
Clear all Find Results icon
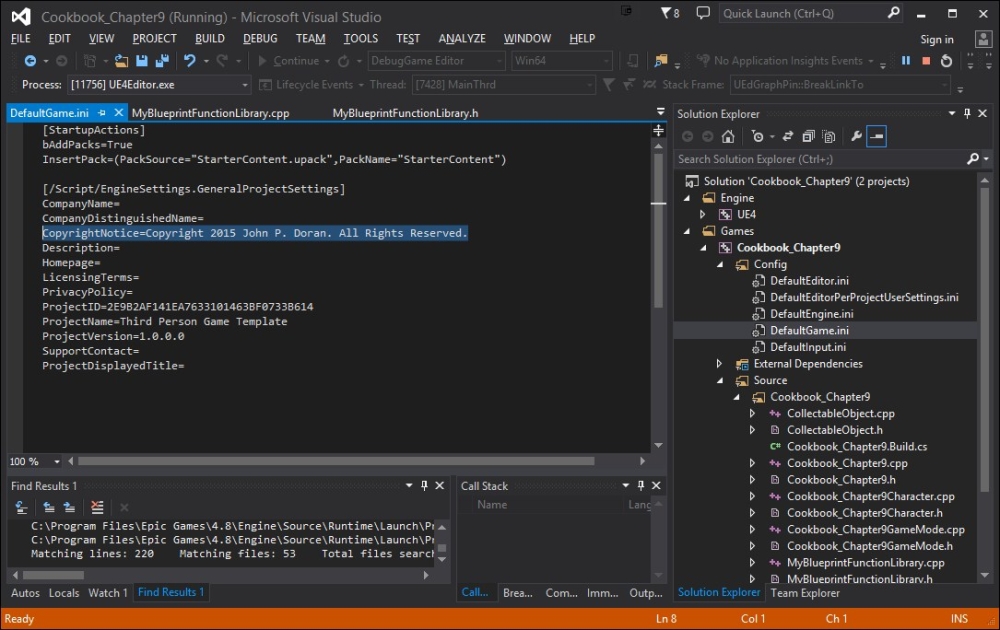coord(97,508)
